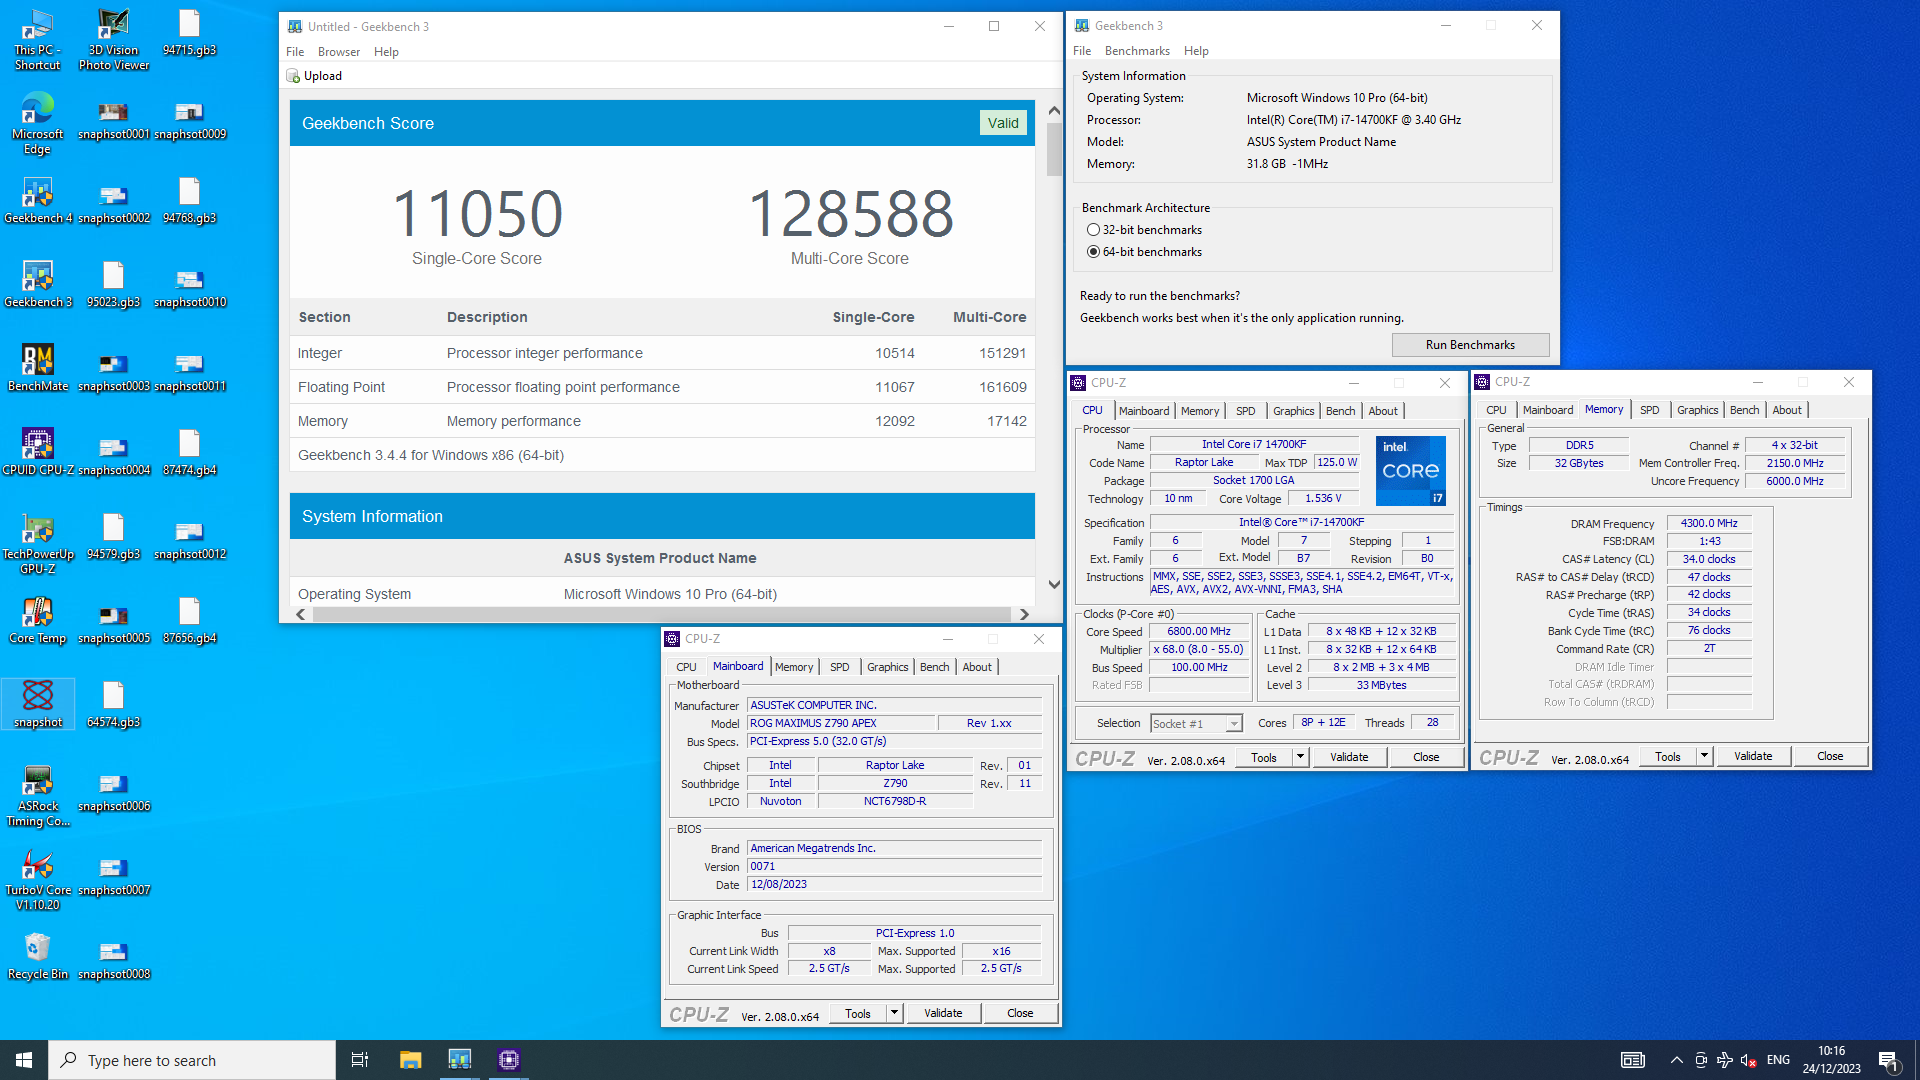
Task: Open the Windows Start menu
Action: click(x=24, y=1060)
